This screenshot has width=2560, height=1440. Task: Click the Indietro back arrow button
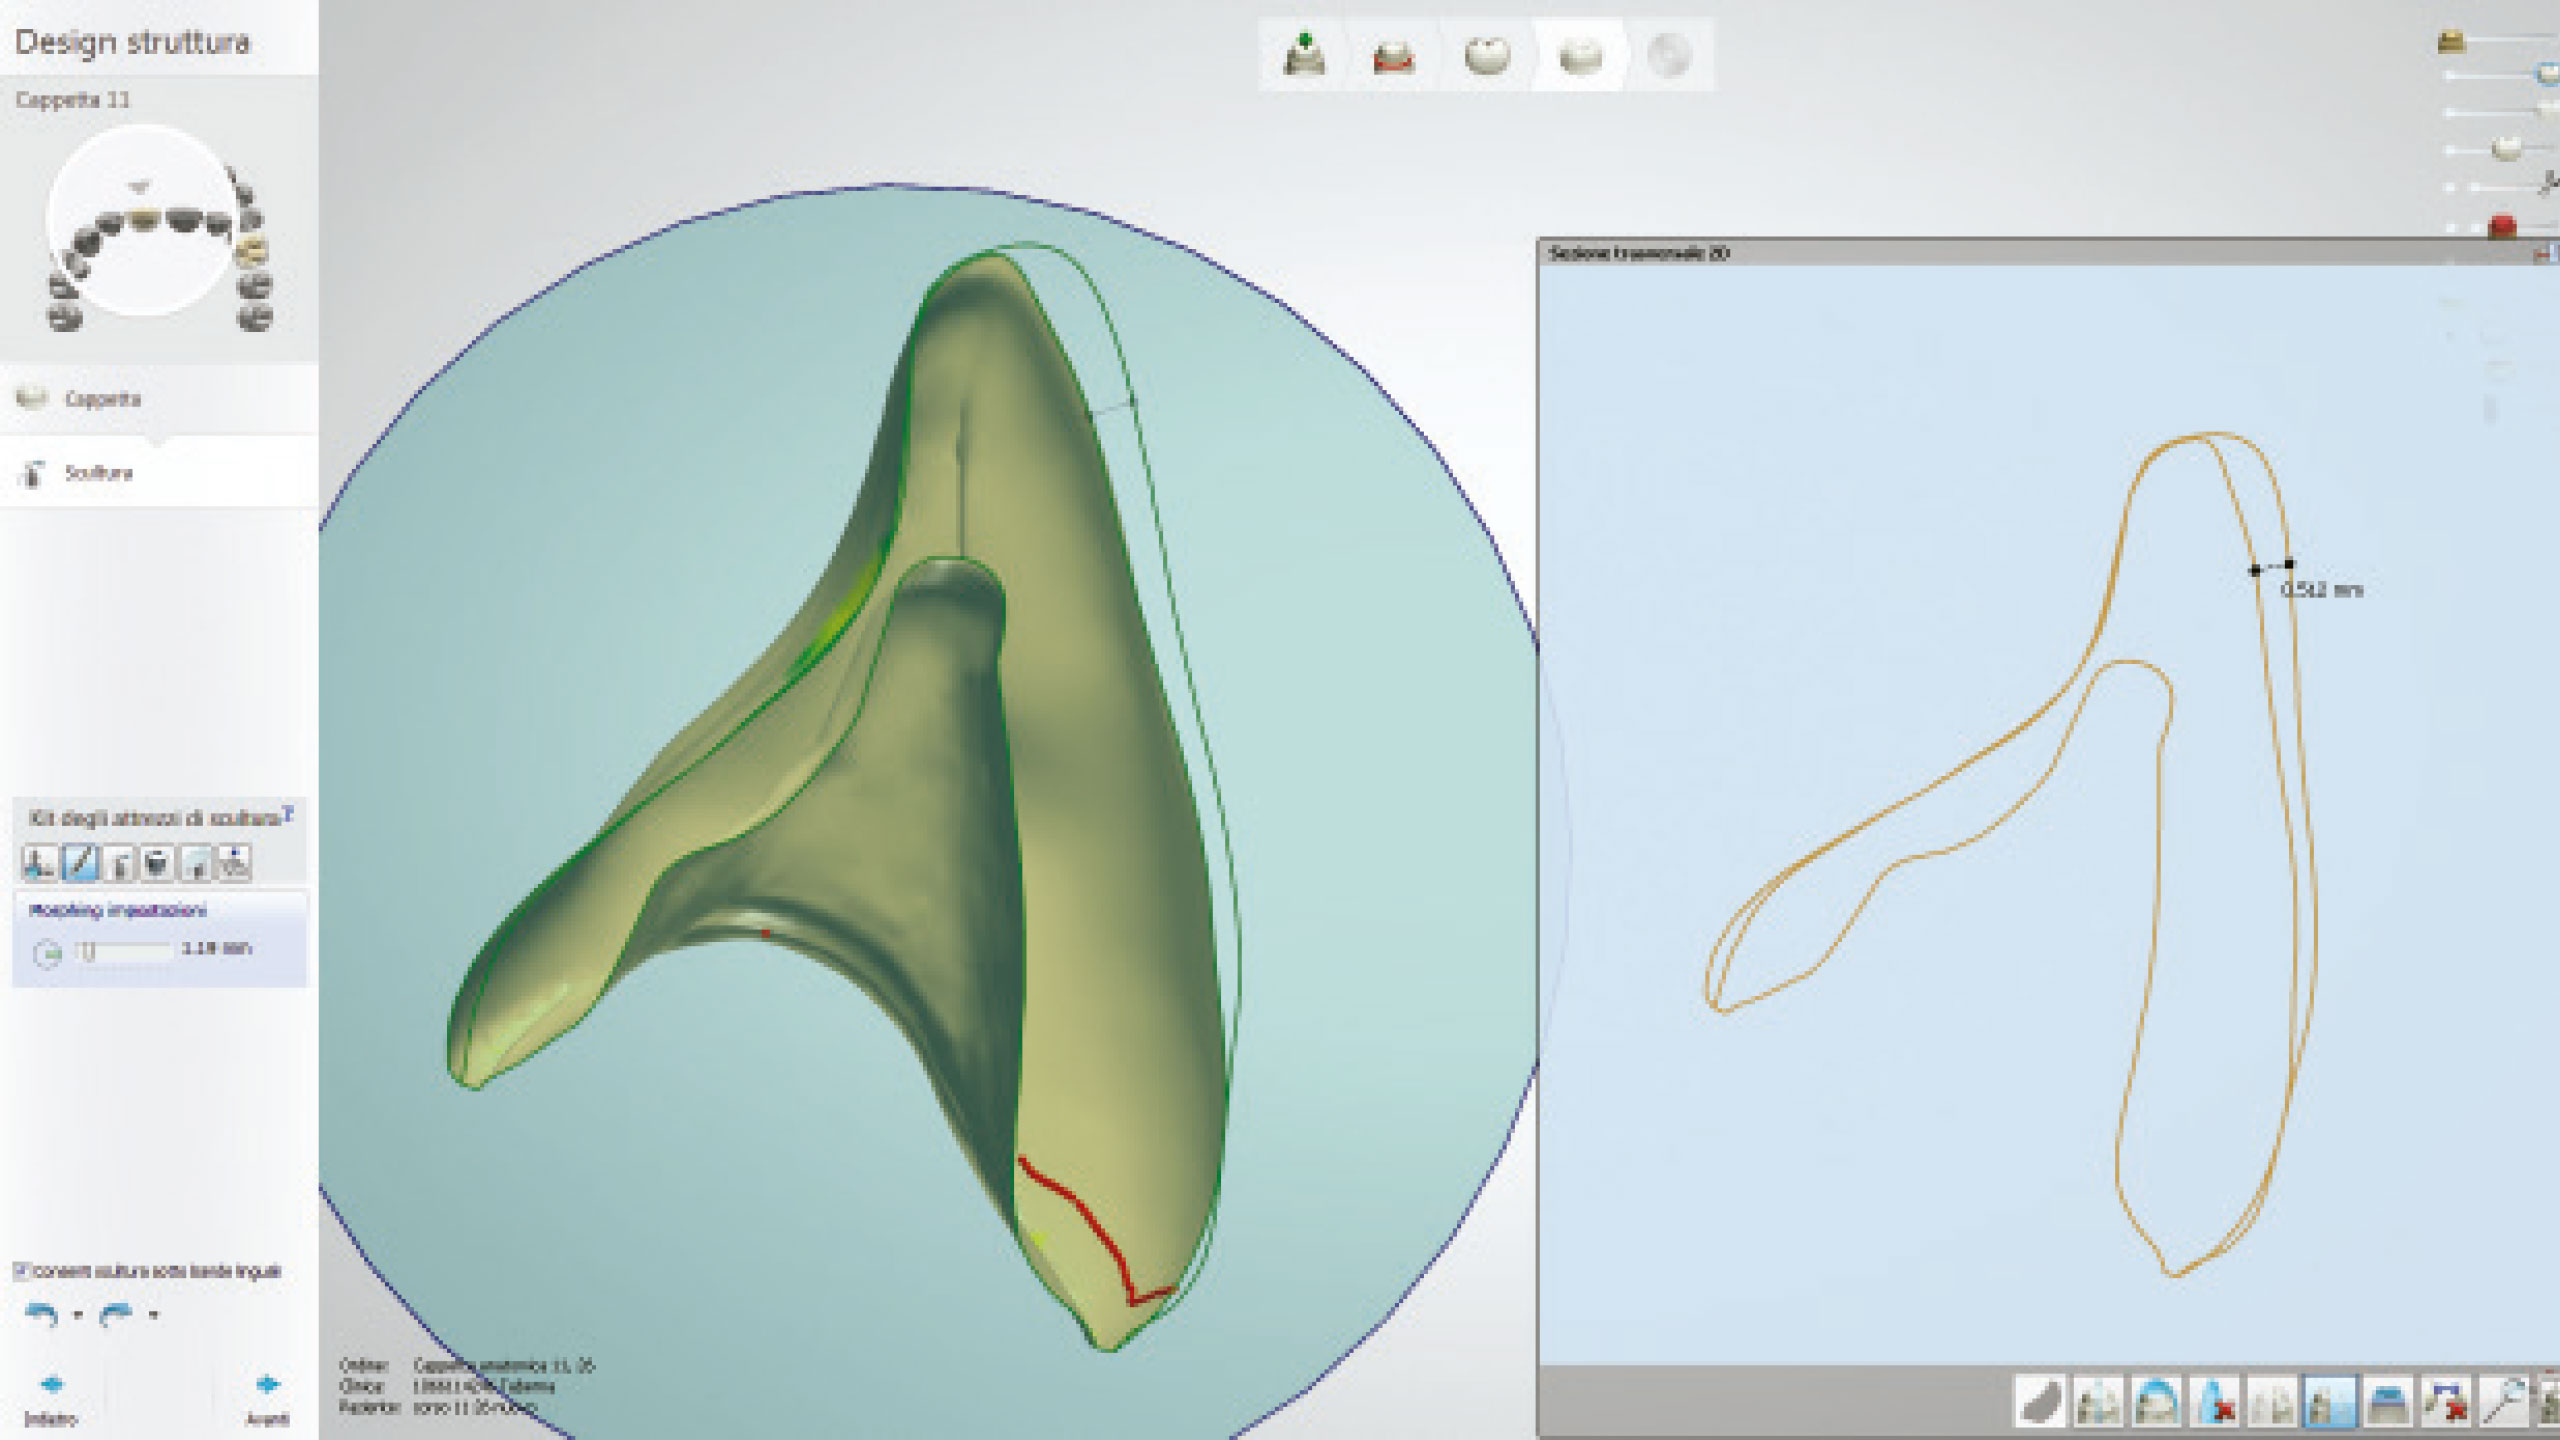pos(51,1386)
